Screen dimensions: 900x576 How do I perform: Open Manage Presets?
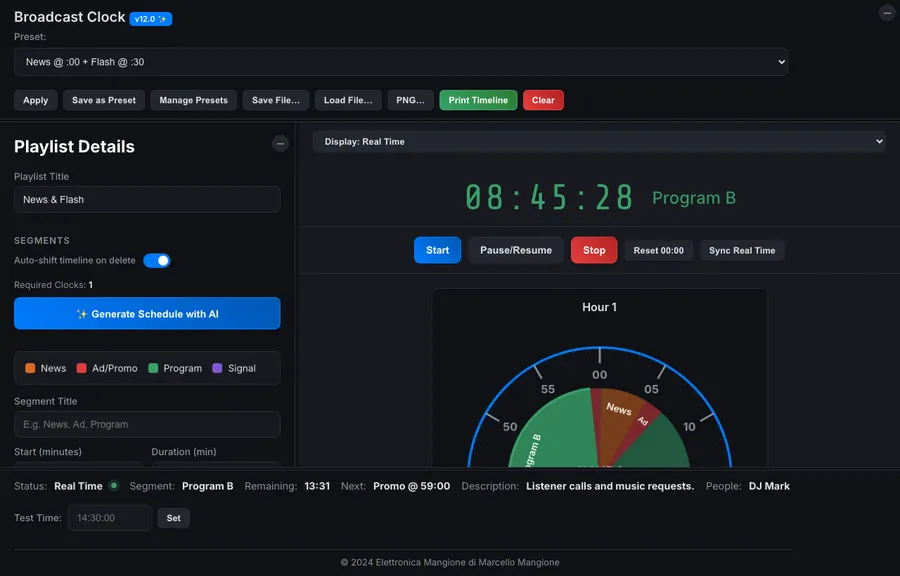193,100
